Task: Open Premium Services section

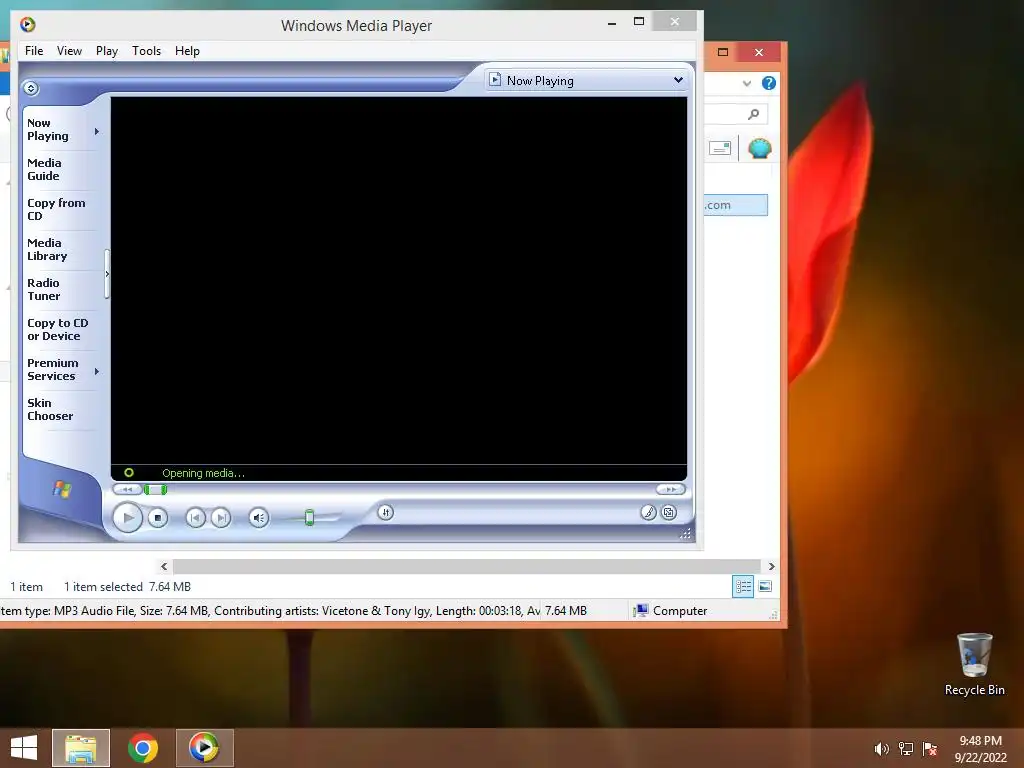Action: [x=52, y=369]
